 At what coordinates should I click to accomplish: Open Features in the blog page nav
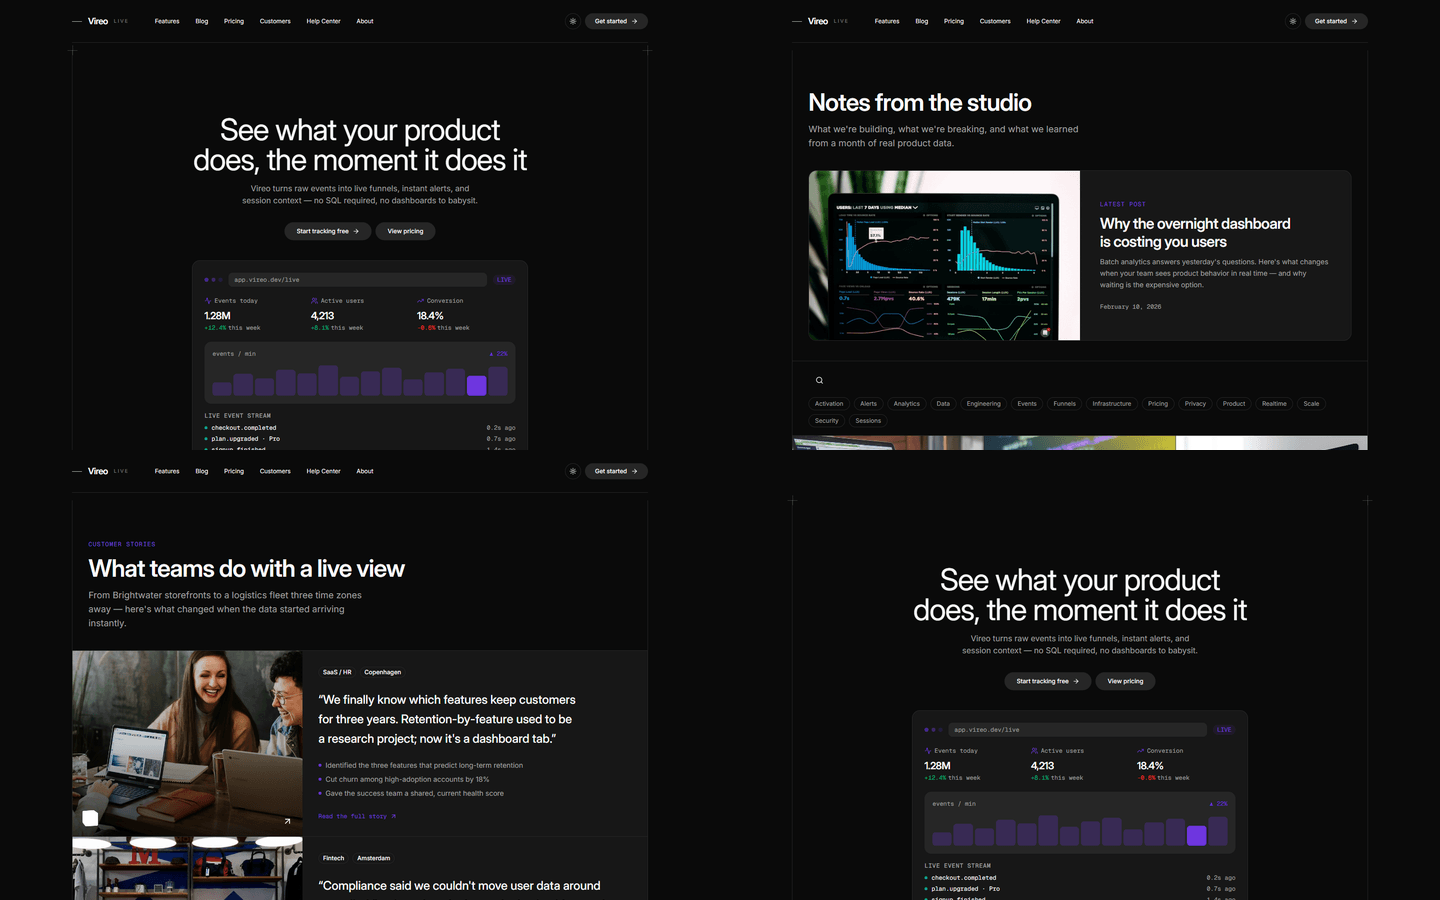pos(887,21)
